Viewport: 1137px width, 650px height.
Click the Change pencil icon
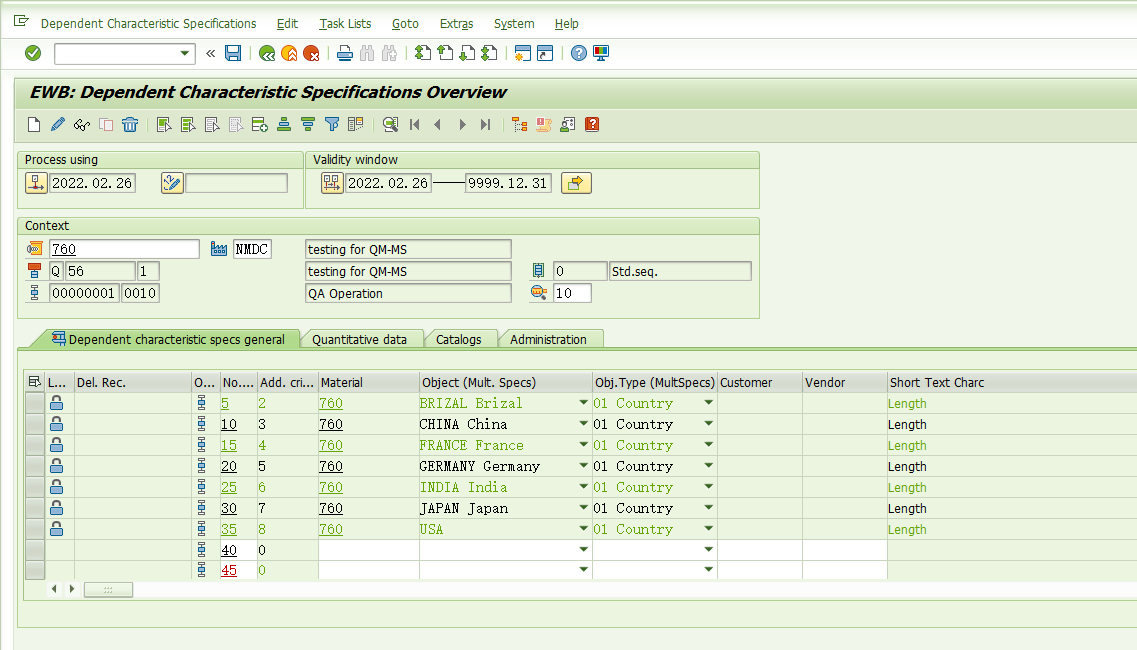(58, 125)
